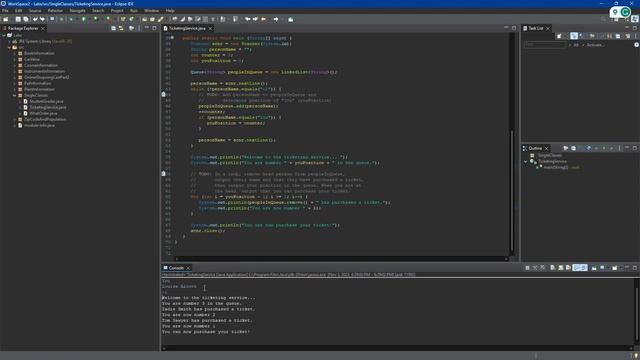
Task: Click the Java perspective icon top right
Action: click(635, 19)
